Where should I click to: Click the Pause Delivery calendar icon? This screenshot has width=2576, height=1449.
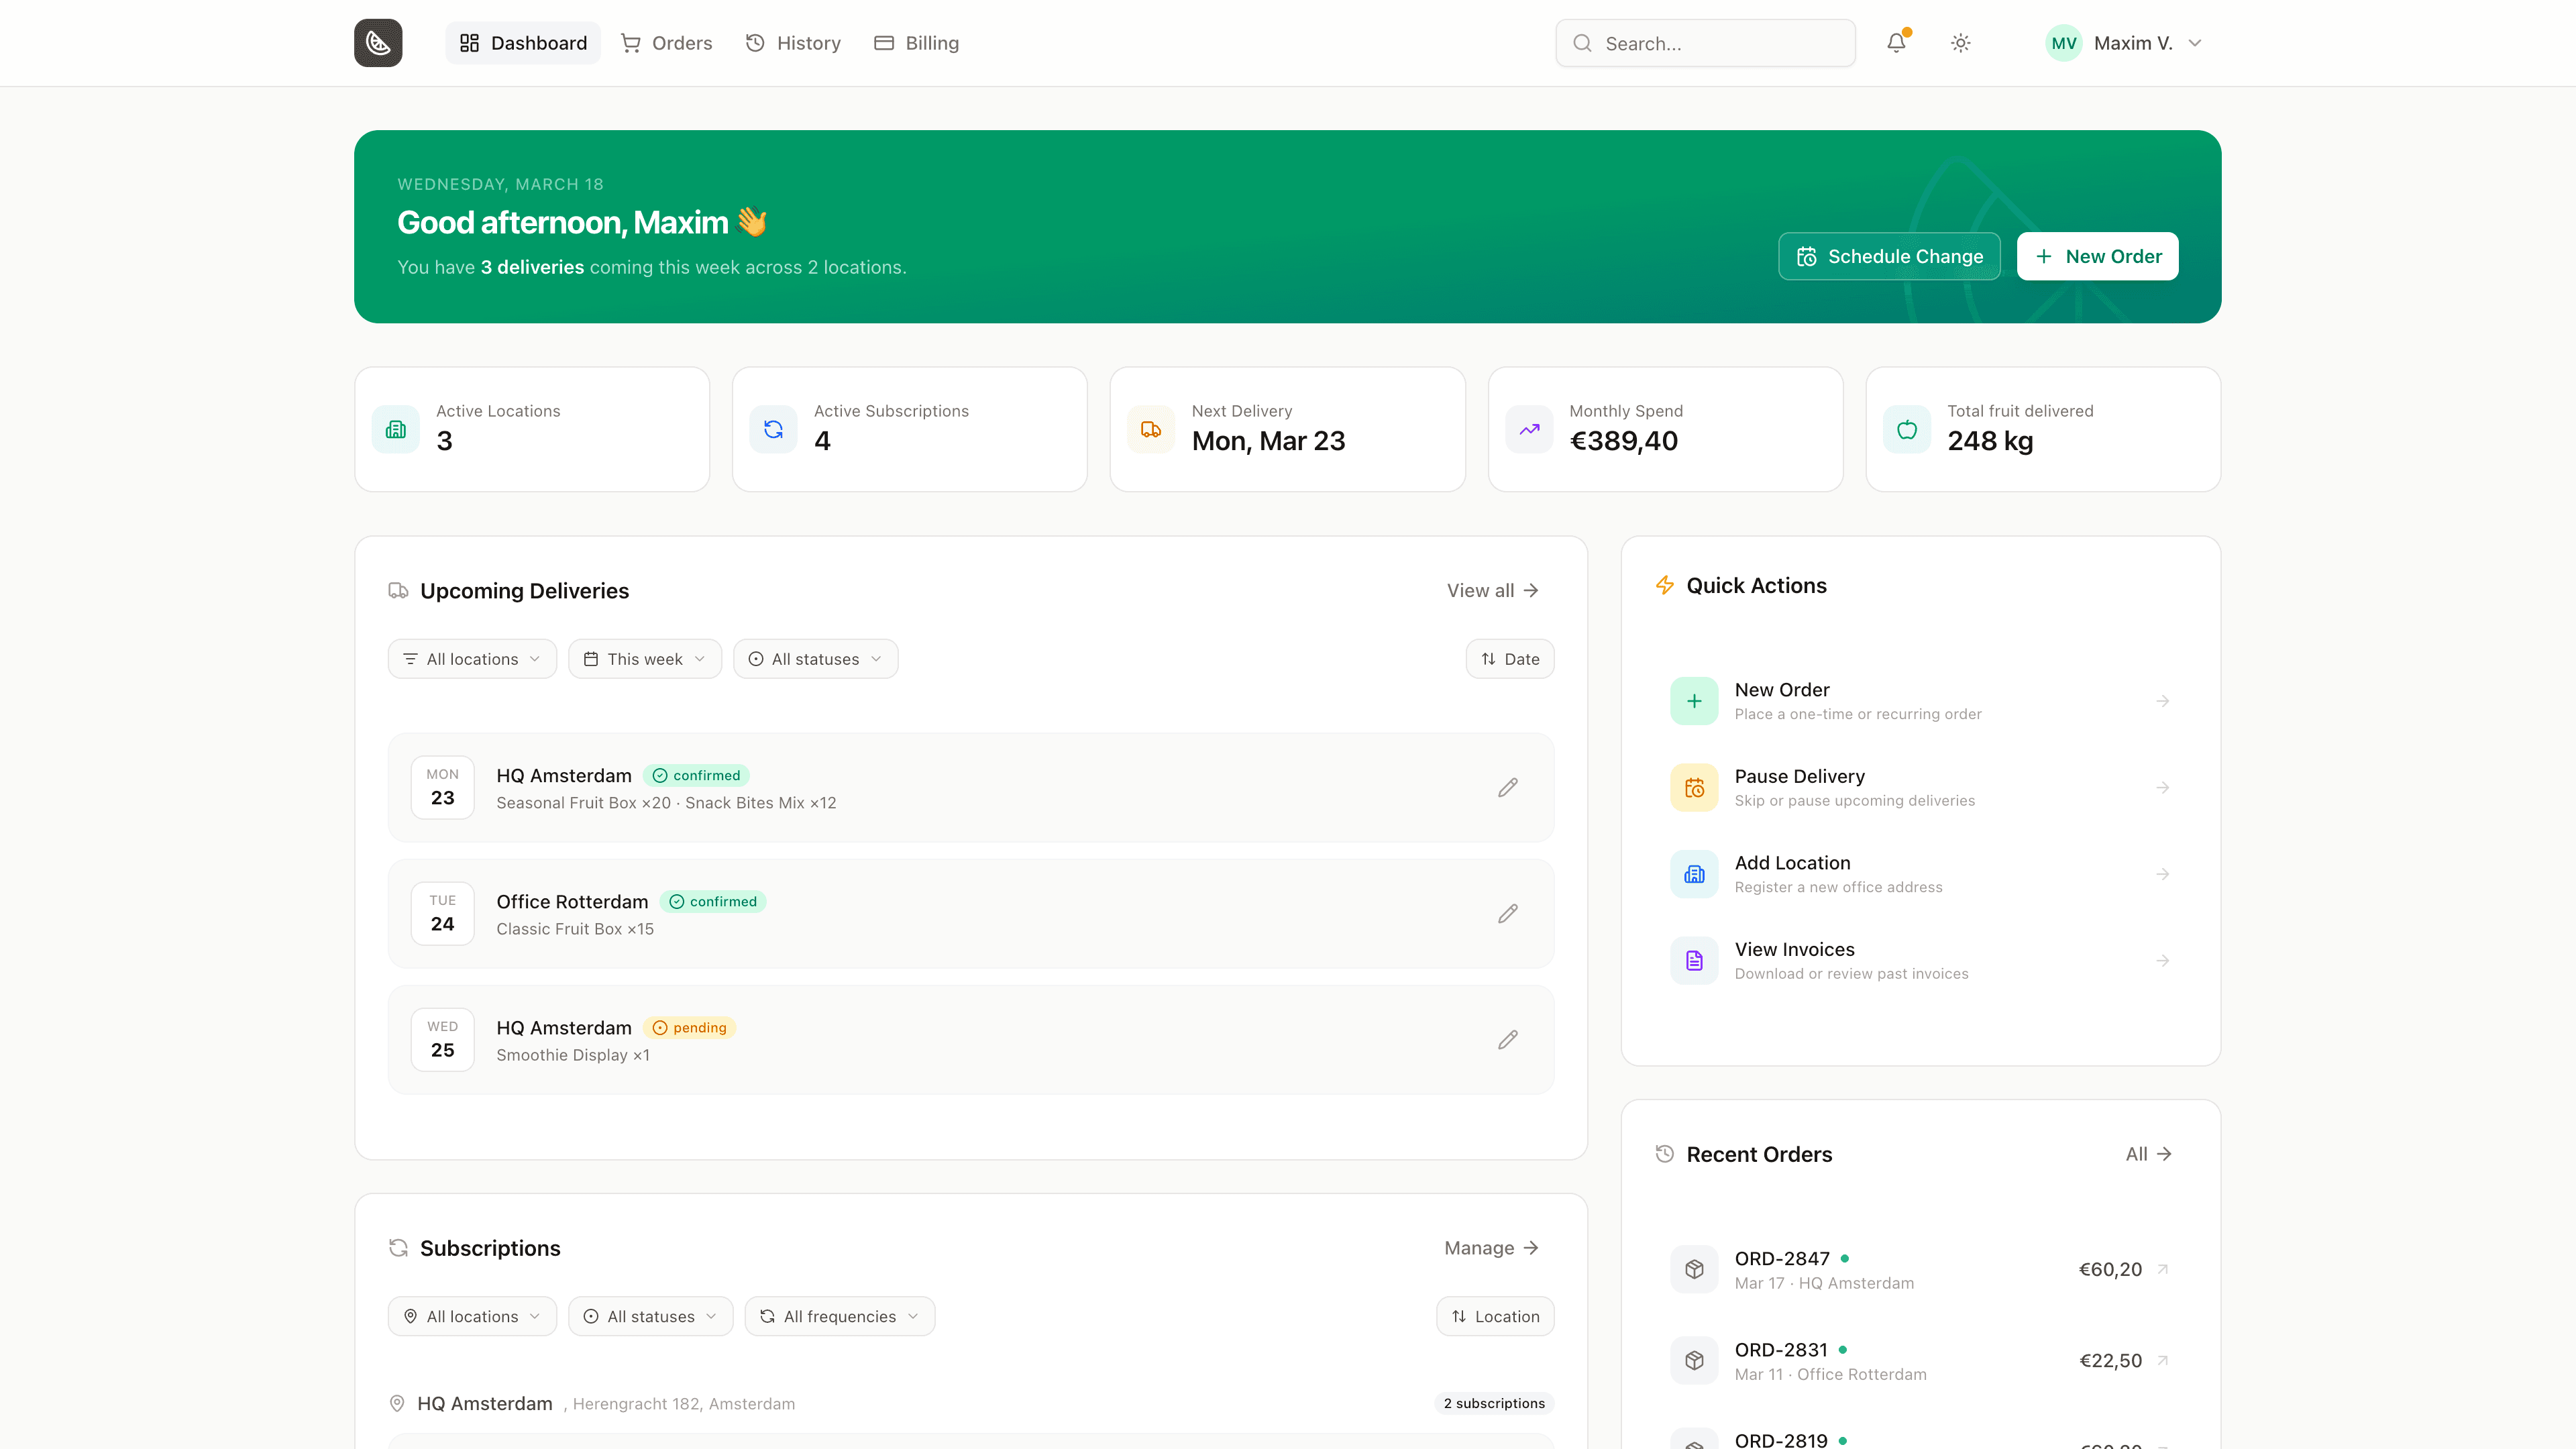1694,788
